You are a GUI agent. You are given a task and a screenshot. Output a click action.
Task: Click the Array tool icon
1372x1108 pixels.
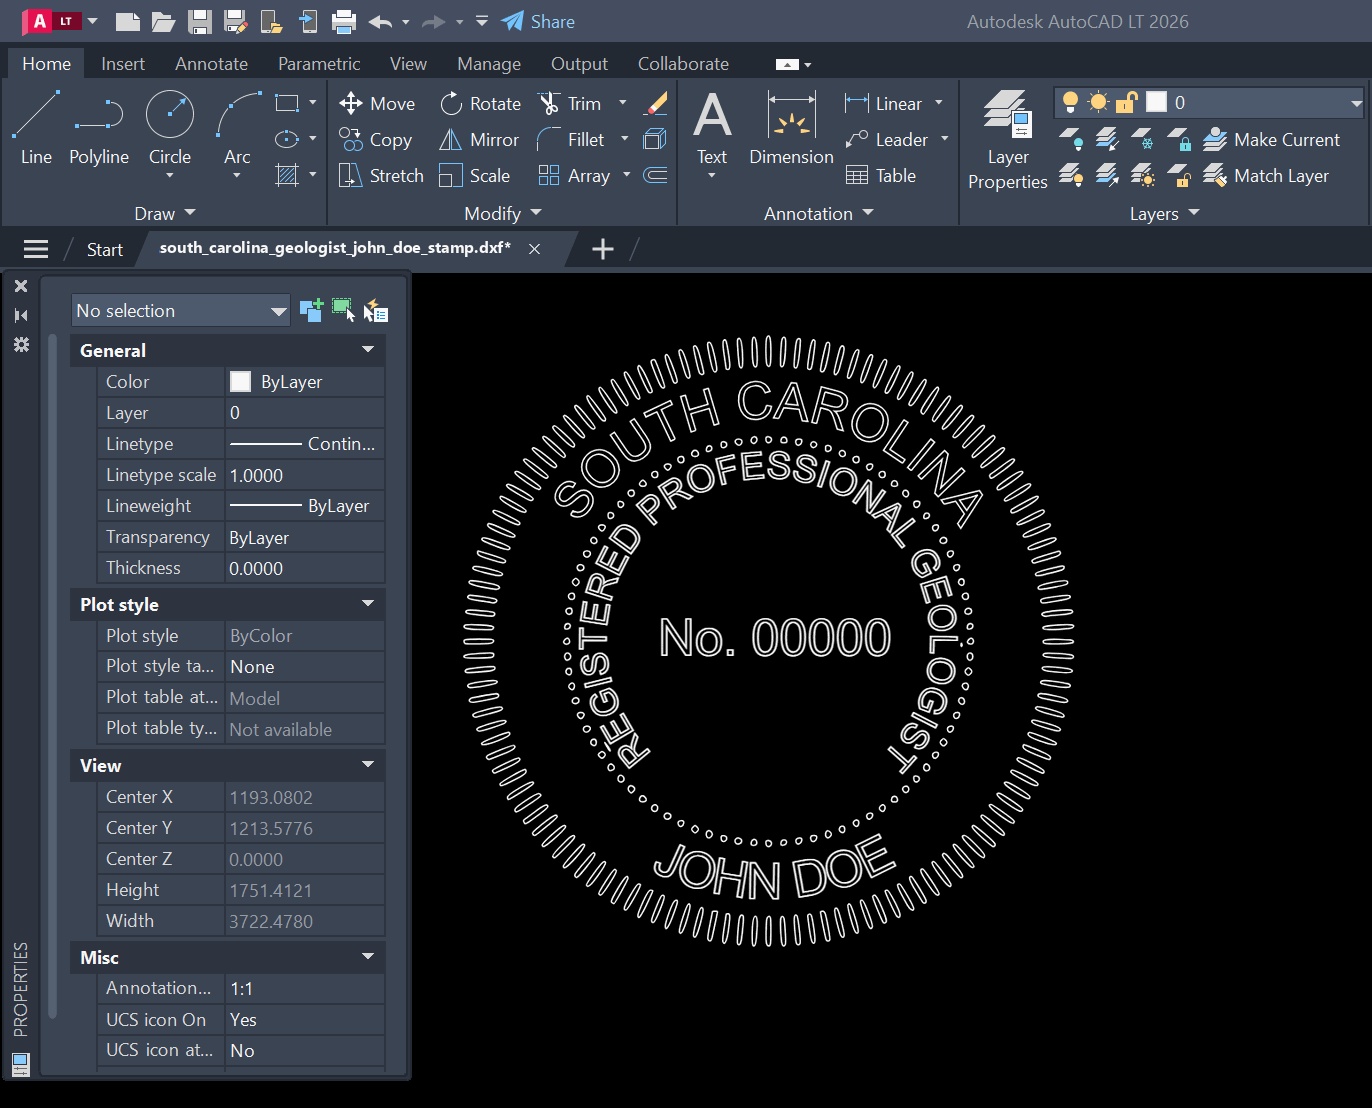[x=549, y=176]
